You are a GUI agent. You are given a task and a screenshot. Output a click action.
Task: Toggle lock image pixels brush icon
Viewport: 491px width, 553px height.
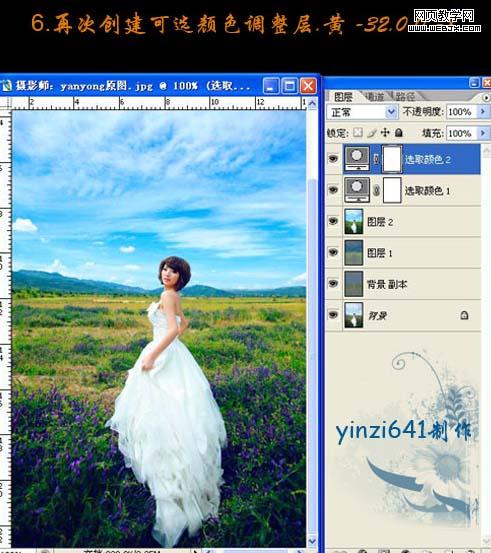coord(372,133)
